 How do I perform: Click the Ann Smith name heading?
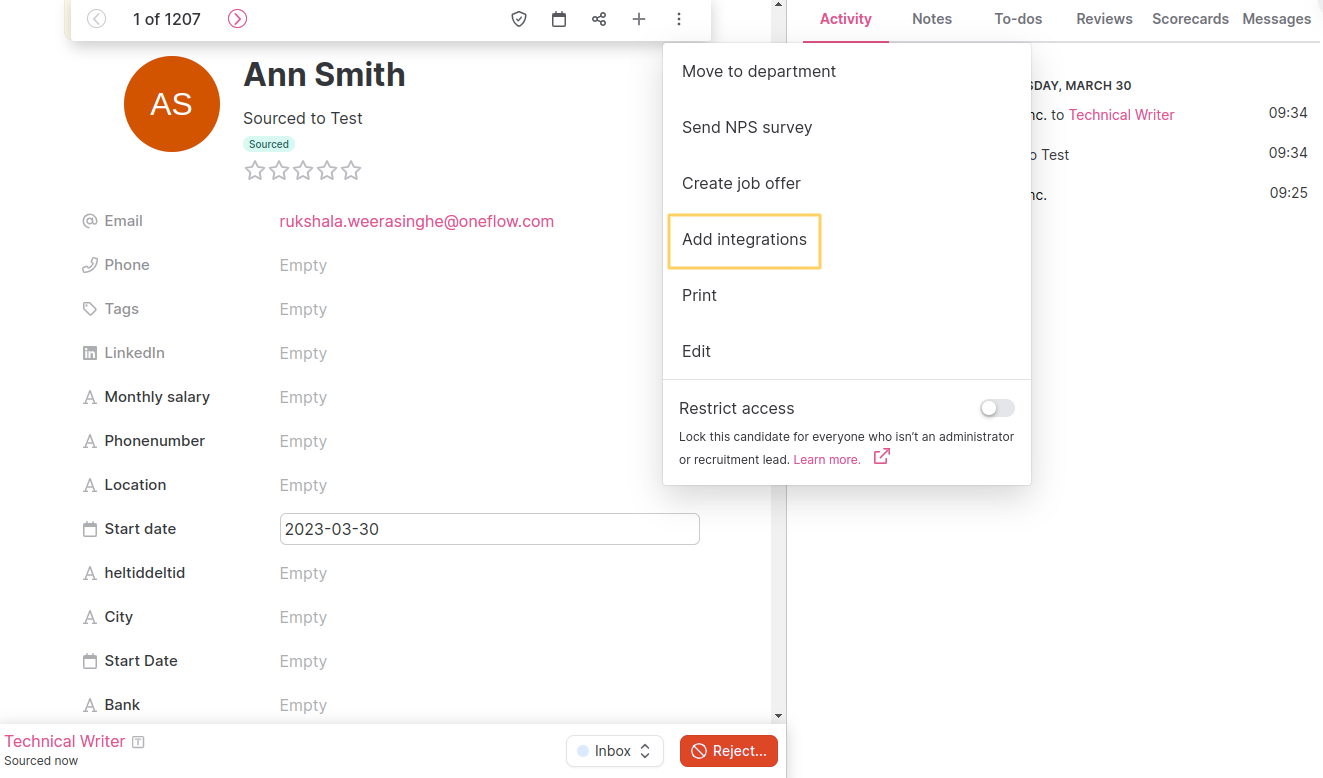pos(324,74)
